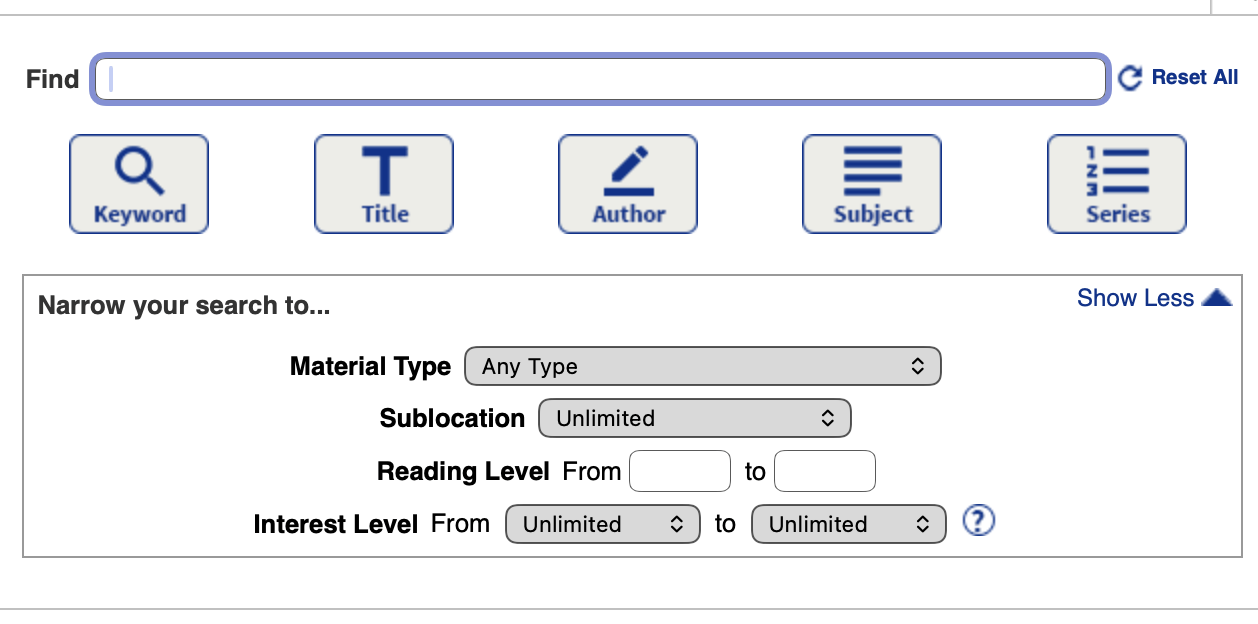
Task: Search by Subject lines icon
Action: click(872, 170)
